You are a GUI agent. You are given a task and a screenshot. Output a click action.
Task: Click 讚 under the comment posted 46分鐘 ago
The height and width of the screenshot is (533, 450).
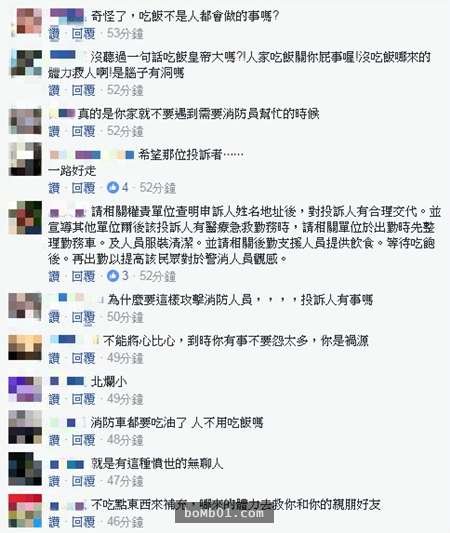pos(54,522)
